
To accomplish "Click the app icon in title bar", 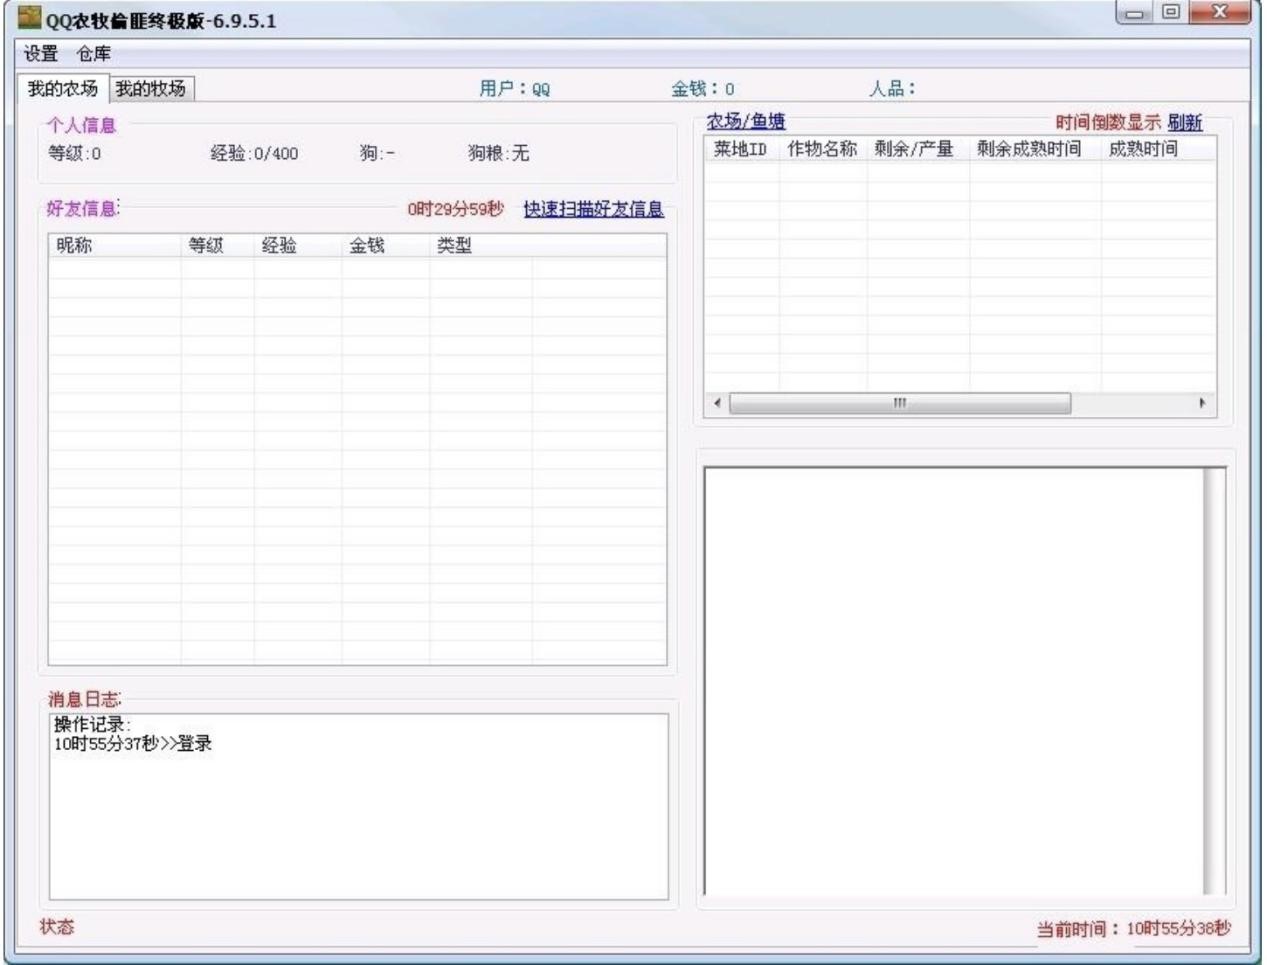I will pos(29,18).
